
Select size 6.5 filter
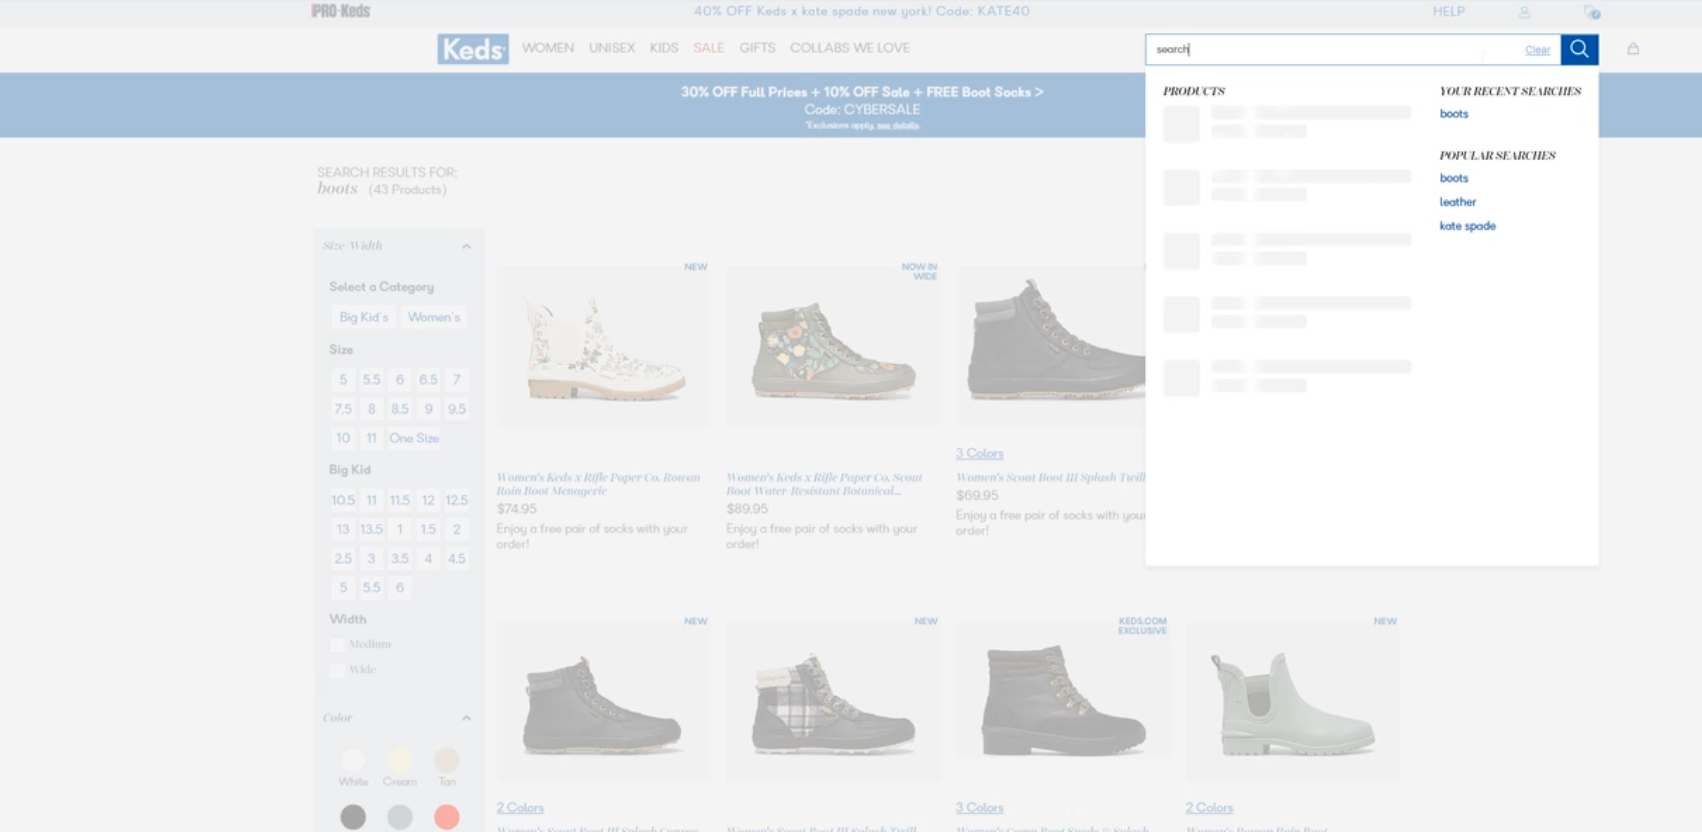tap(428, 380)
